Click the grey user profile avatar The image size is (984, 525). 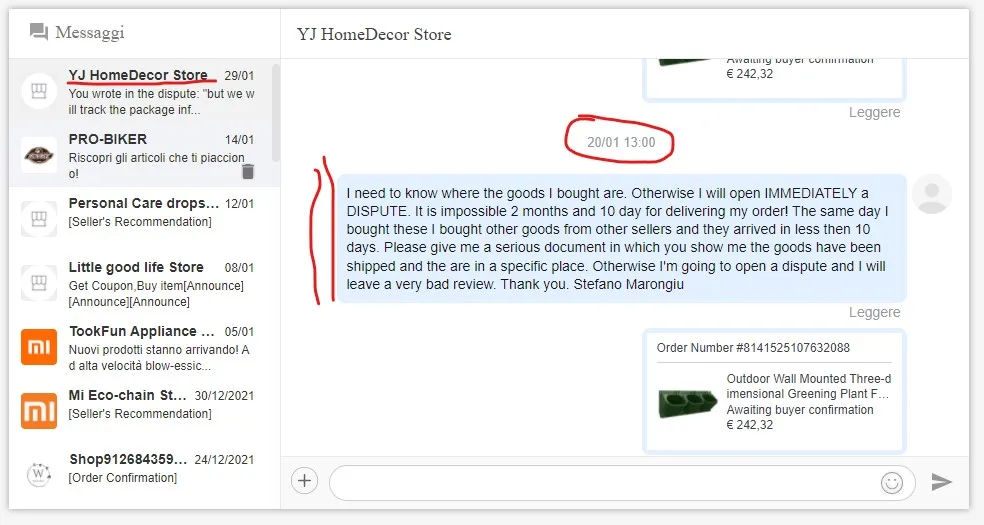(932, 194)
